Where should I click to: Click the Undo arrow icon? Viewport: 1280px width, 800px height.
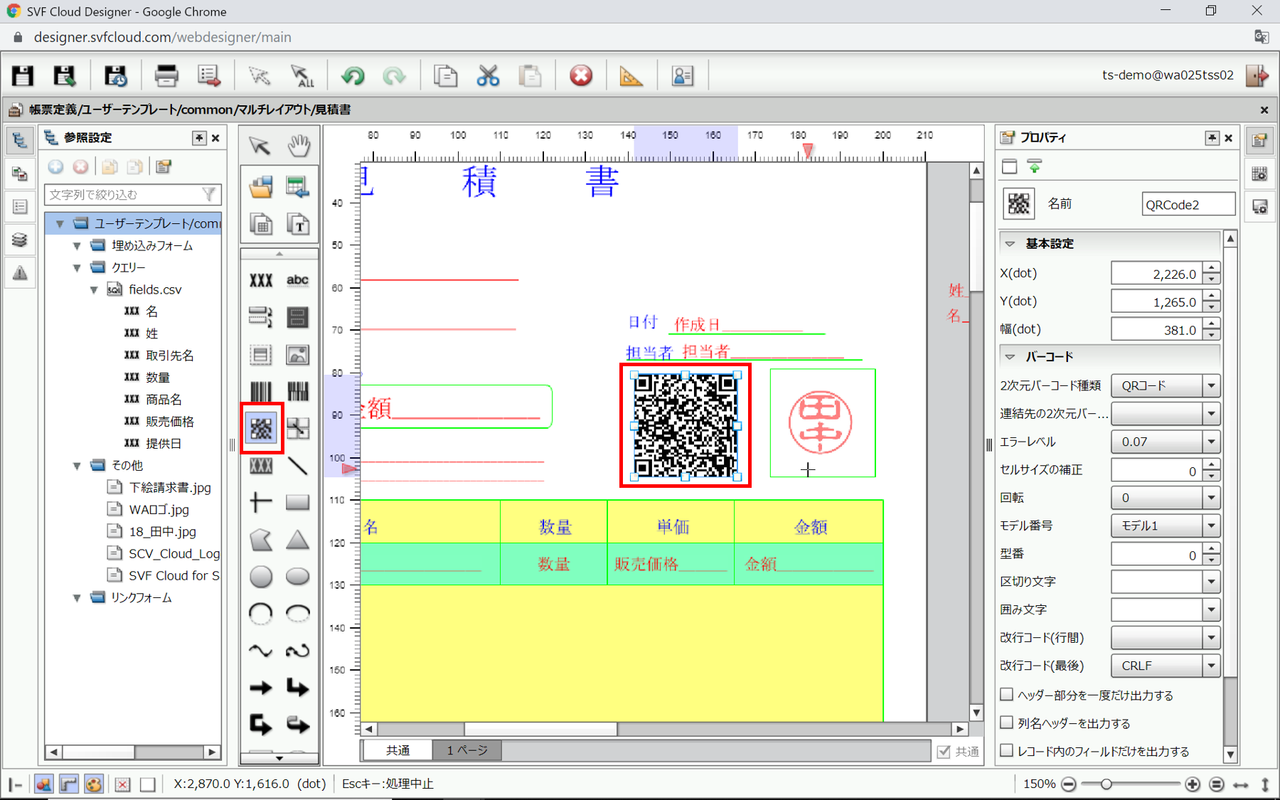pyautogui.click(x=352, y=76)
